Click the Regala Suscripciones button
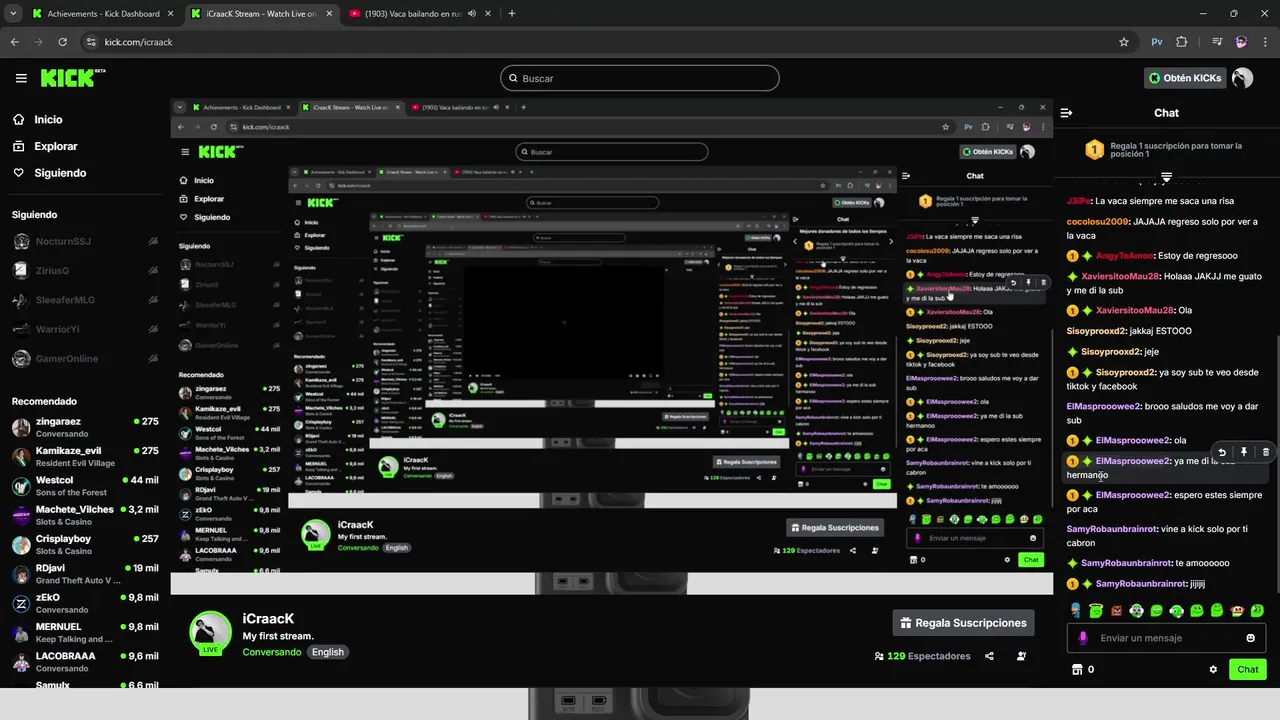The height and width of the screenshot is (720, 1280). pos(963,623)
